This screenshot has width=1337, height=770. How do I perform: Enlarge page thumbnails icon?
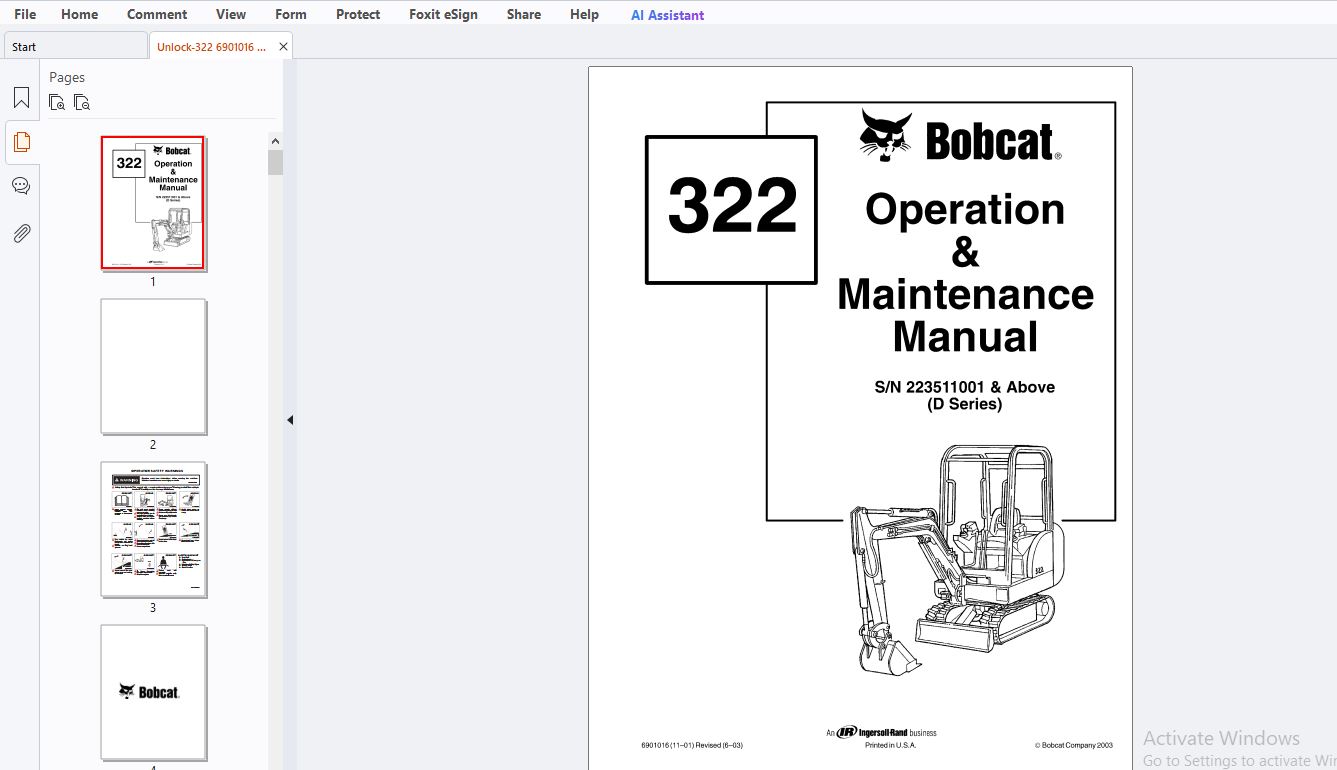pyautogui.click(x=57, y=102)
